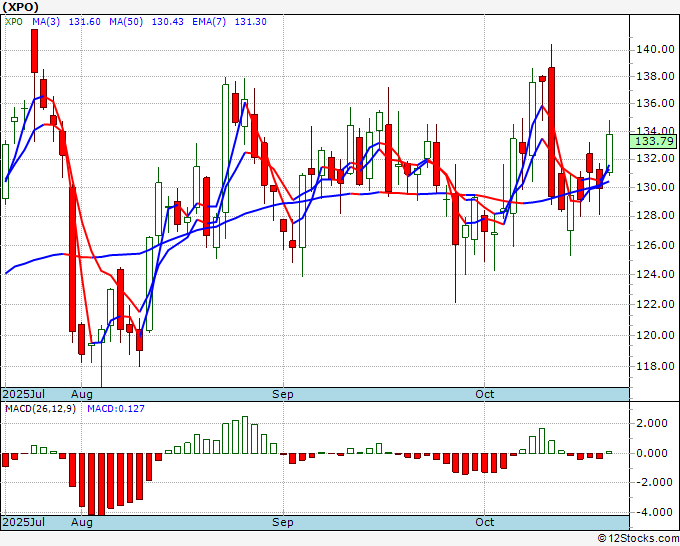Click Aug on the MACD panel time axis
The height and width of the screenshot is (546, 680).
(82, 522)
